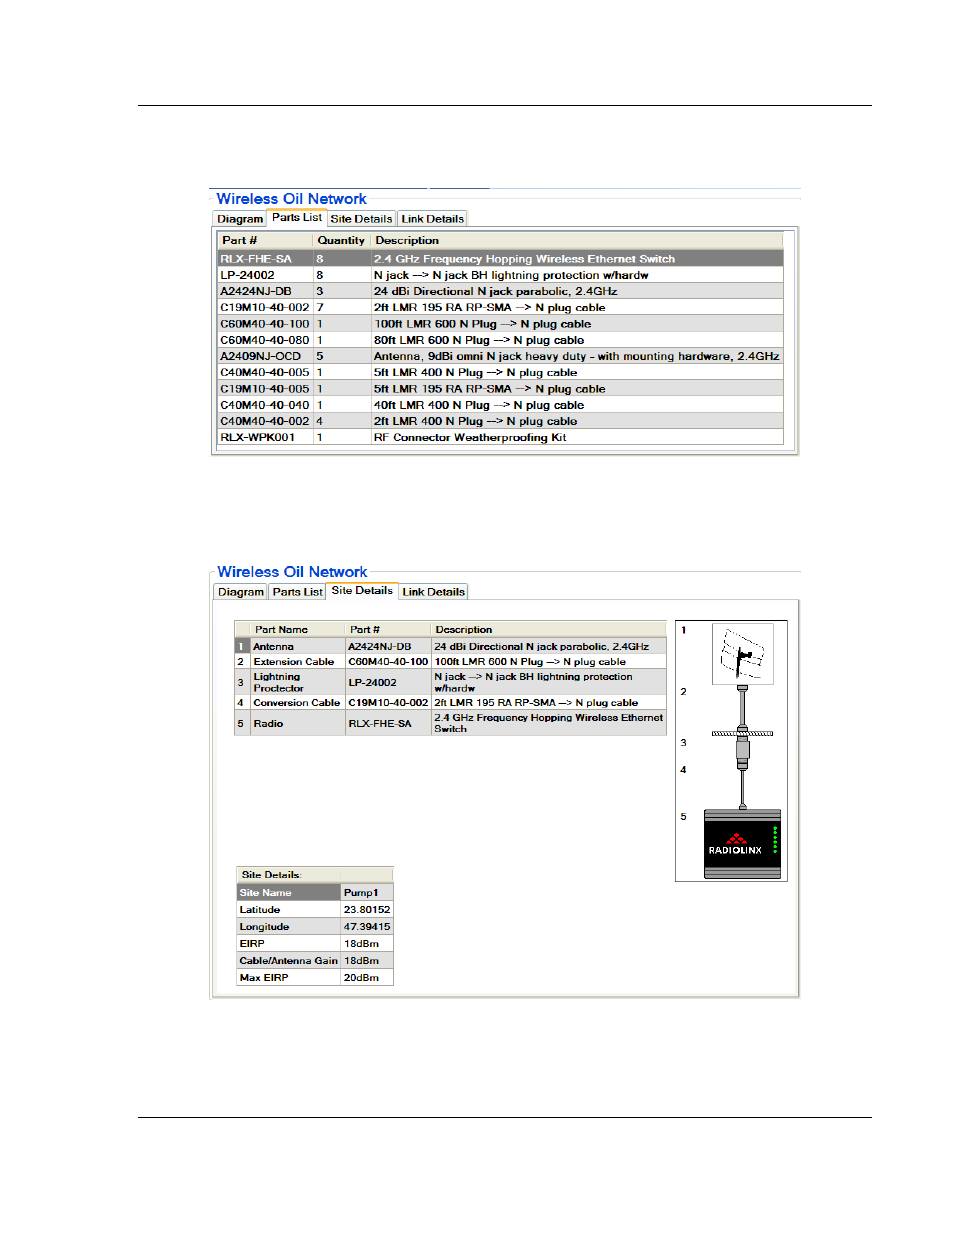
Task: Select the C60M40-40-100 parts list row
Action: [x=500, y=324]
